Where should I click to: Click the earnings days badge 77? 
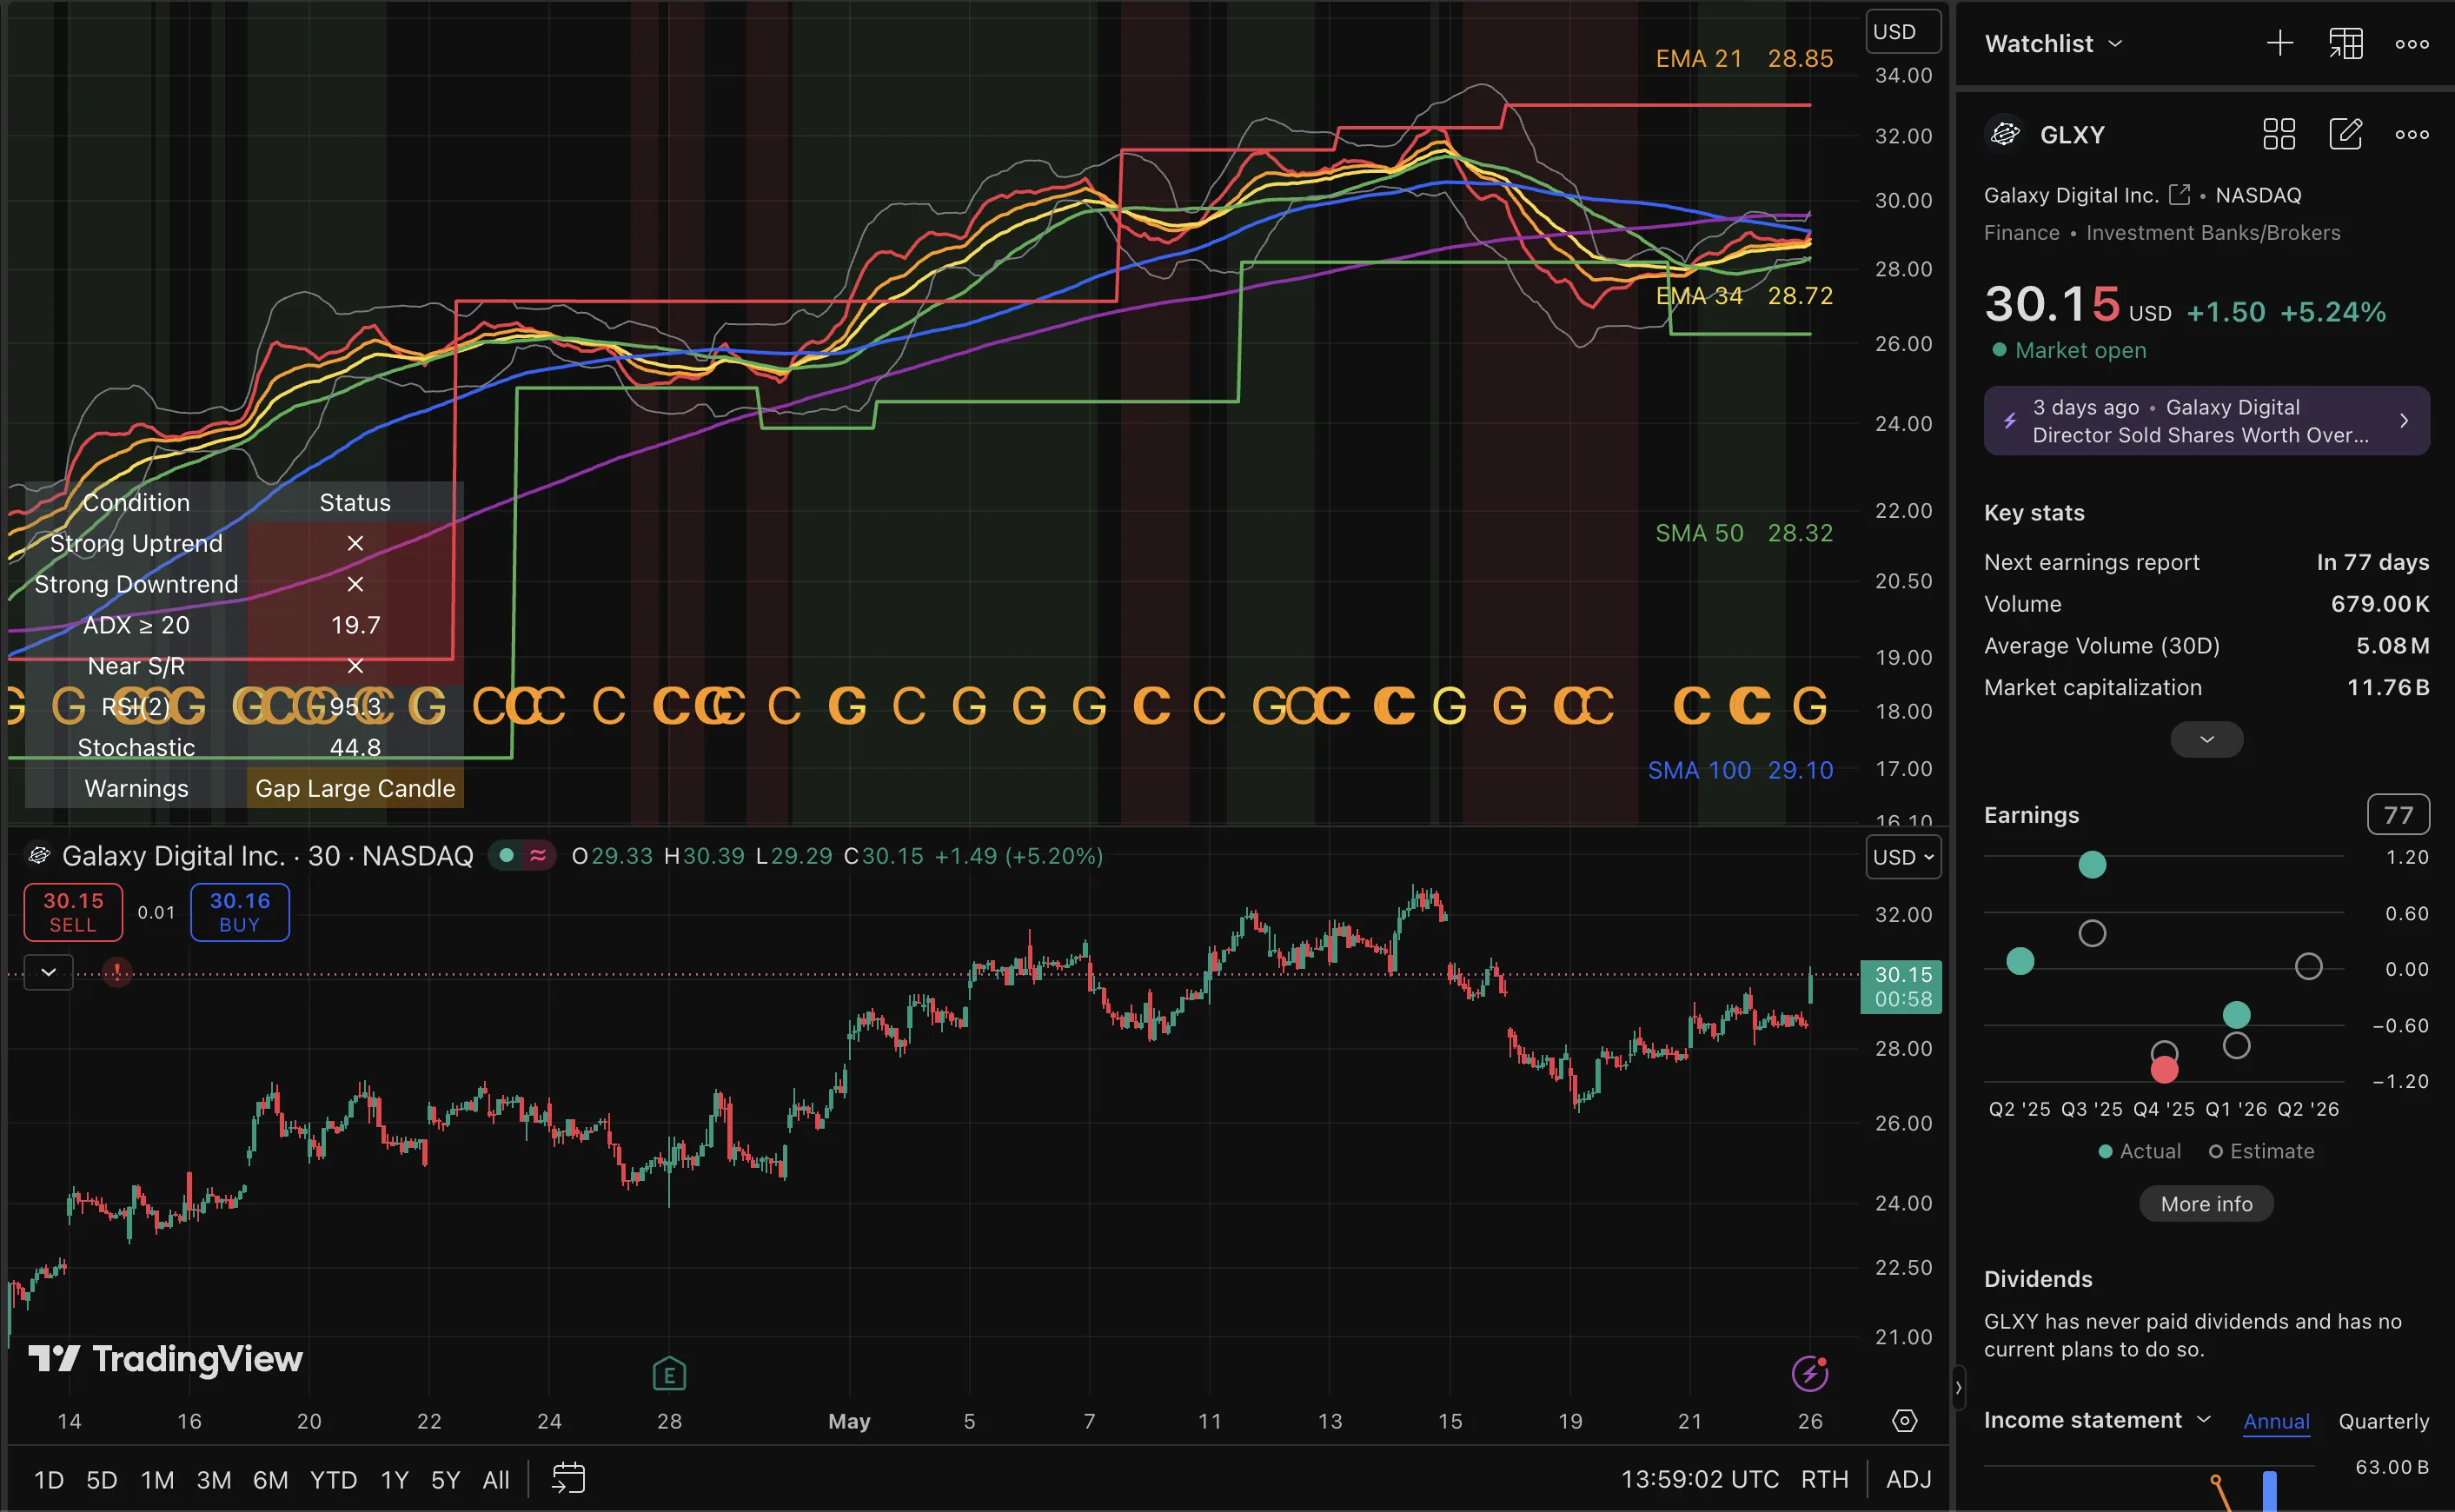2397,815
